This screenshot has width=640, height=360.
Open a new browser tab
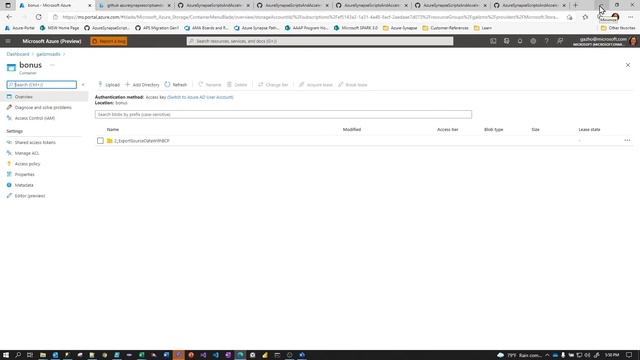pyautogui.click(x=576, y=5)
